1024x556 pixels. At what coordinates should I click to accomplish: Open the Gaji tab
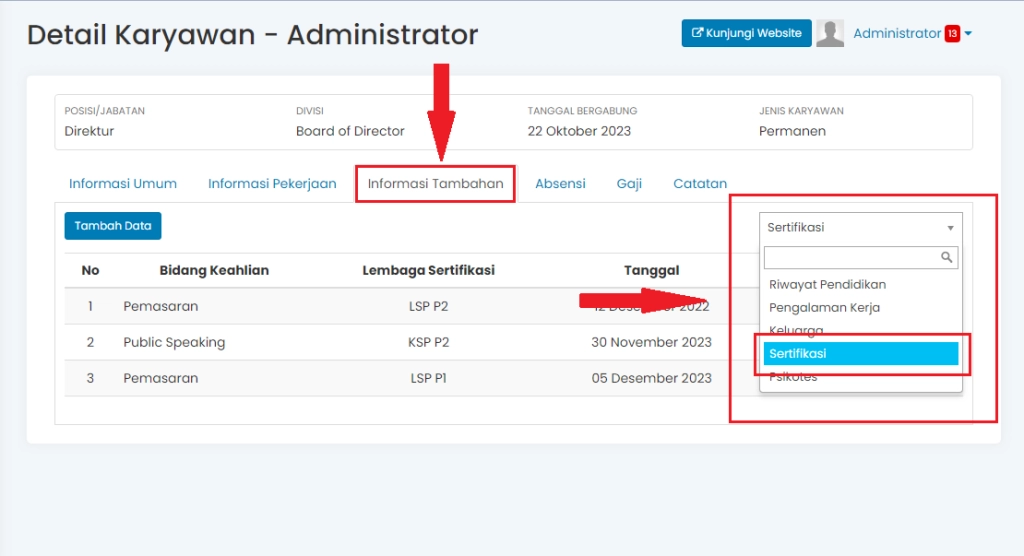pyautogui.click(x=629, y=184)
